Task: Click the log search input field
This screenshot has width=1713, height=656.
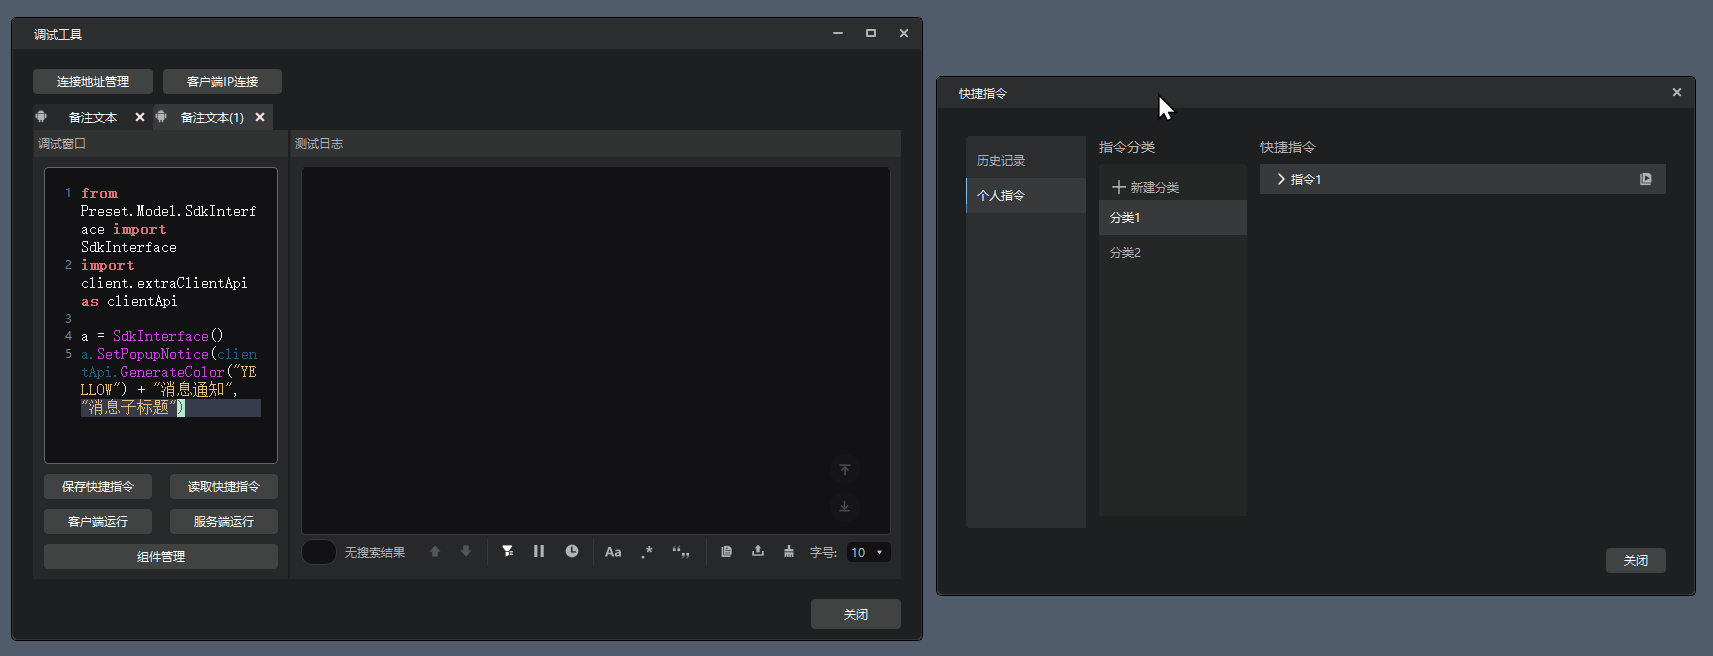Action: point(319,552)
